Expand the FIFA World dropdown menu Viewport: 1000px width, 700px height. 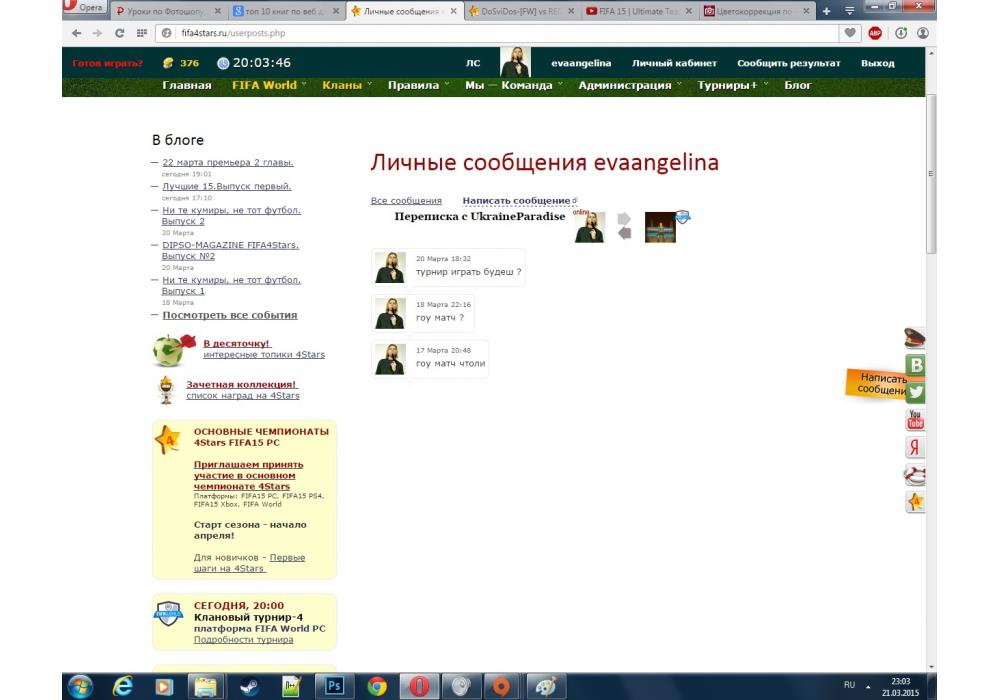pos(265,86)
